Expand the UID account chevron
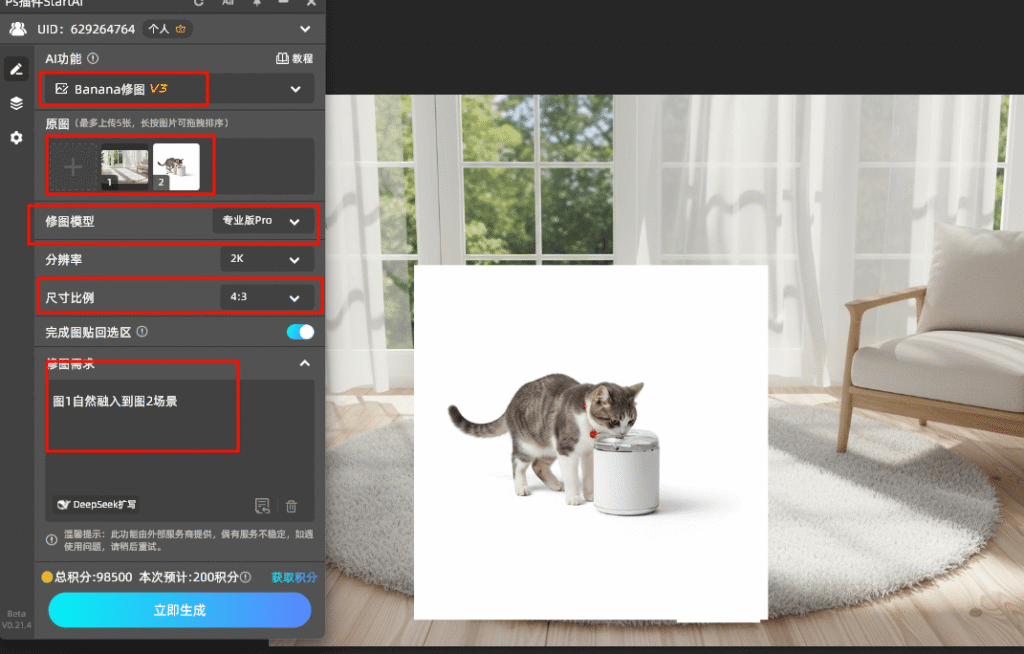Screen dimensions: 1024x654 (305, 29)
